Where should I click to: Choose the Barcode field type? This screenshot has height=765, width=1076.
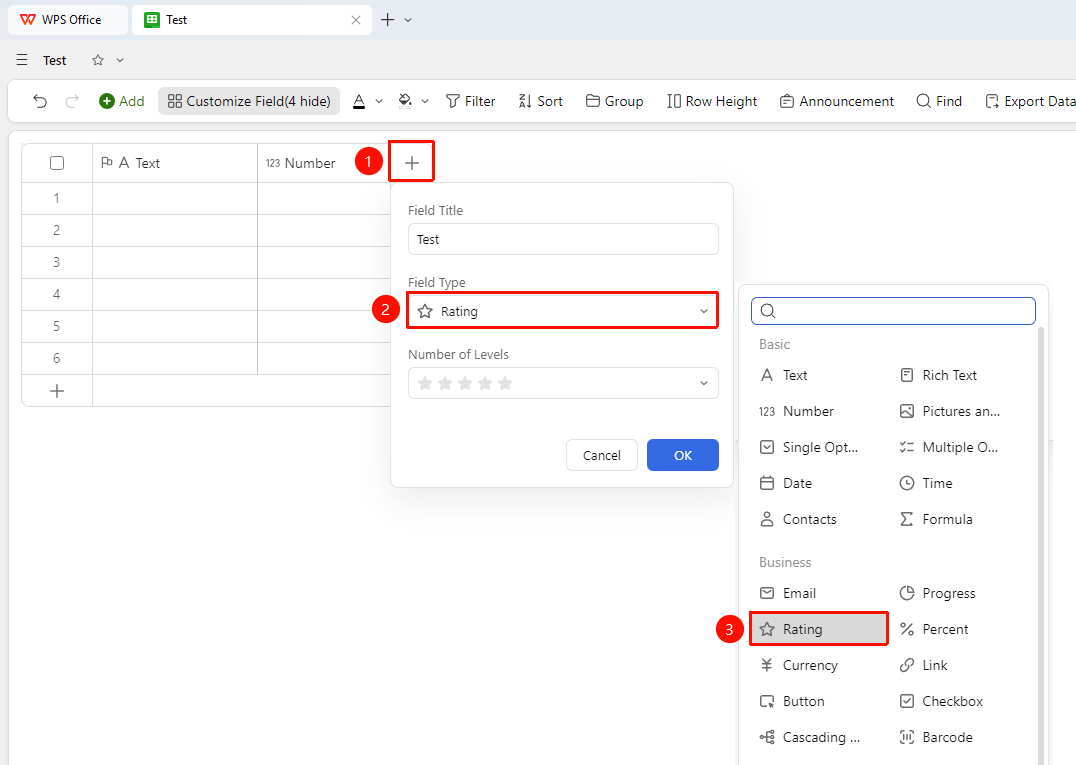(935, 738)
